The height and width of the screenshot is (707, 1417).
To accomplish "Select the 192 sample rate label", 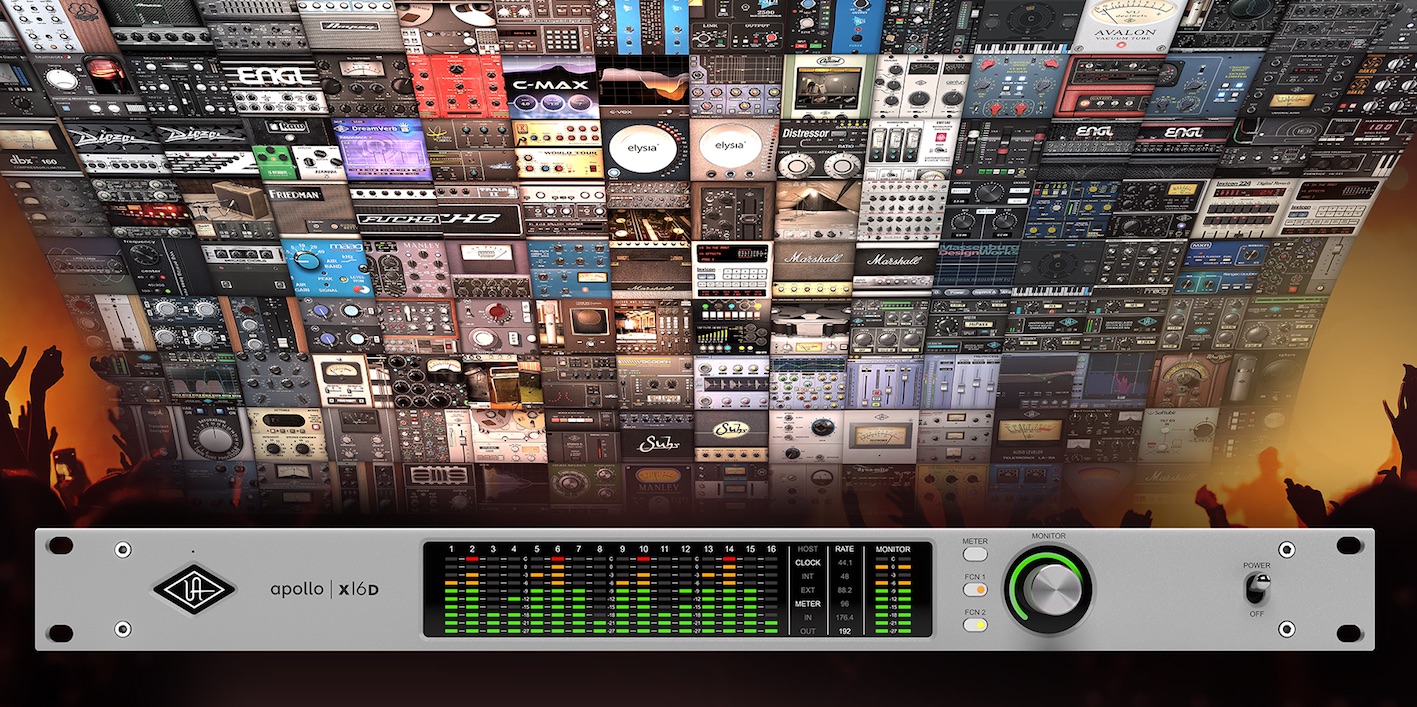I will 844,631.
